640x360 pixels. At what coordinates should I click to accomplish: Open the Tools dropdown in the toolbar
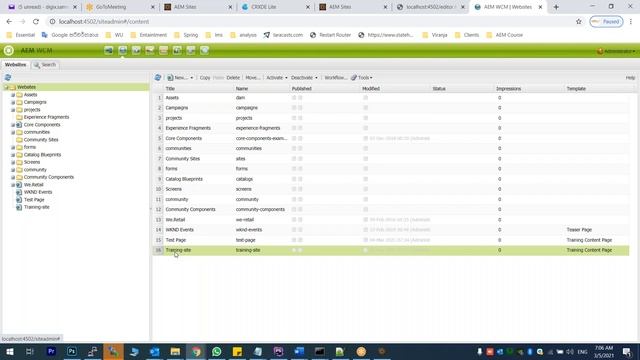(362, 78)
